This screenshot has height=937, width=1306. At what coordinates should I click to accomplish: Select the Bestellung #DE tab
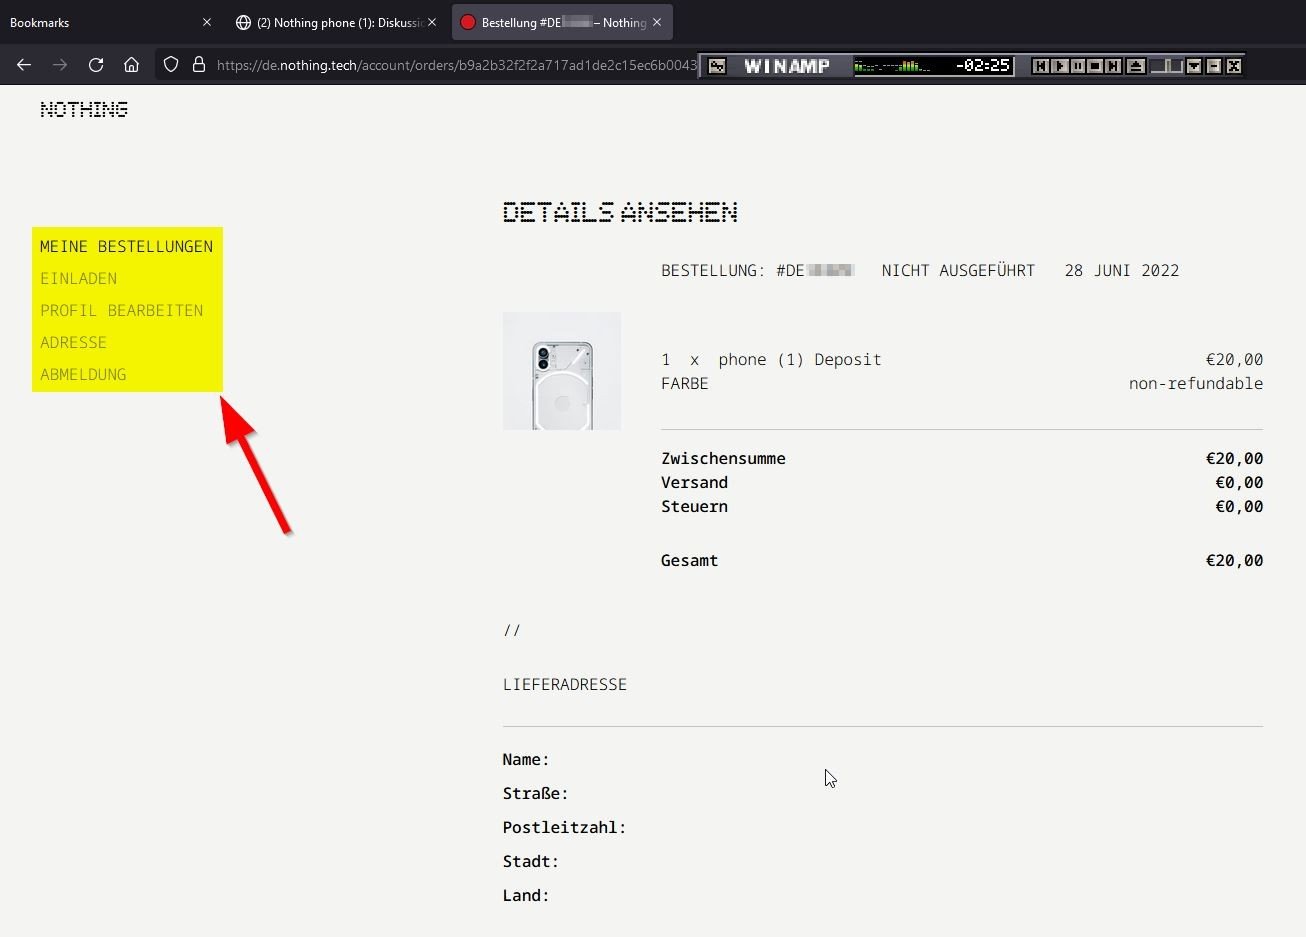pos(562,22)
